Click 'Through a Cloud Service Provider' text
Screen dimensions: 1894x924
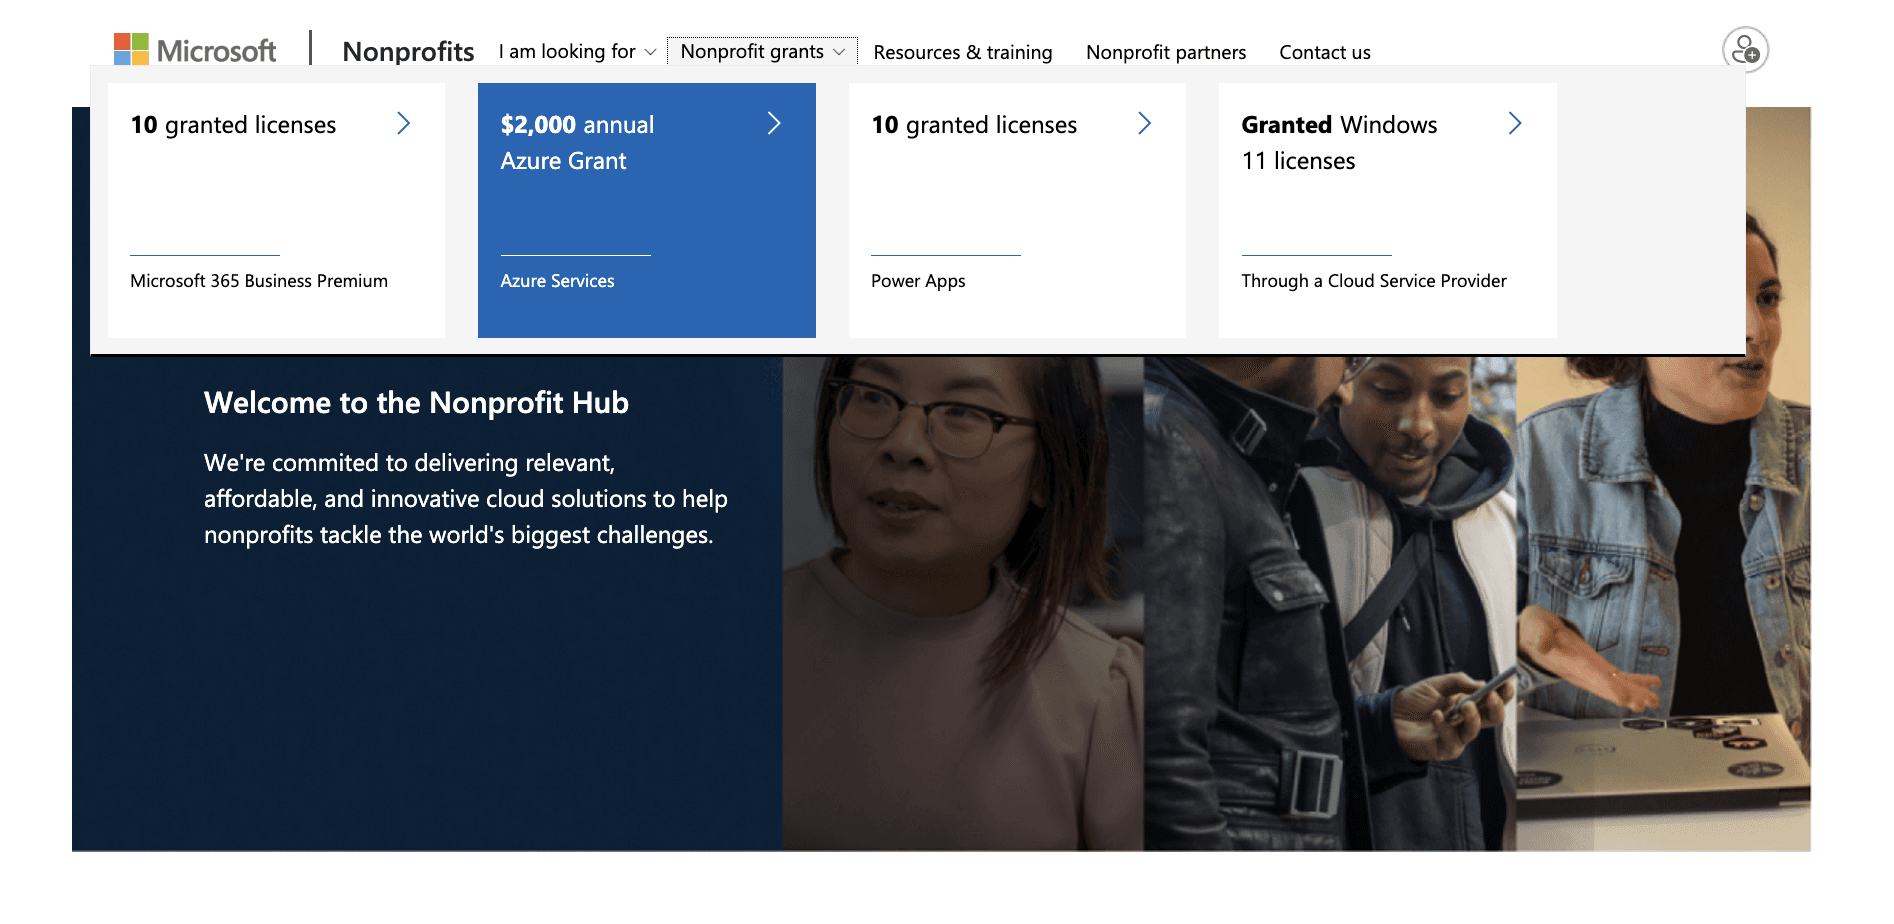[x=1374, y=281]
